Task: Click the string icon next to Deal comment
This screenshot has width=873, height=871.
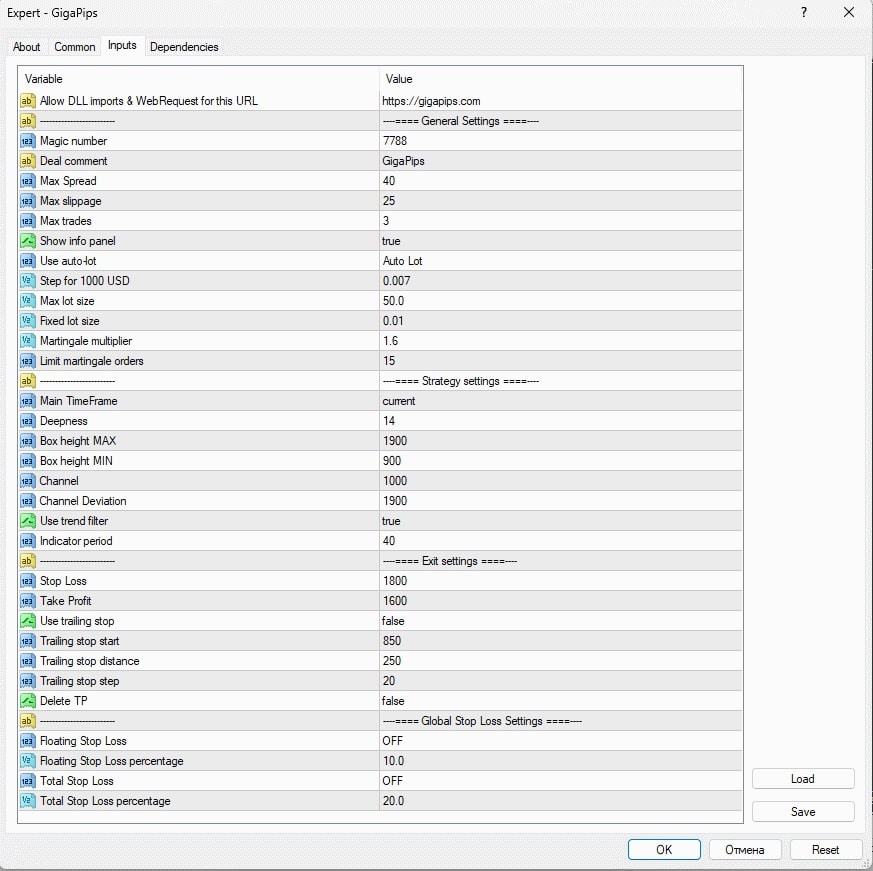Action: (x=27, y=161)
